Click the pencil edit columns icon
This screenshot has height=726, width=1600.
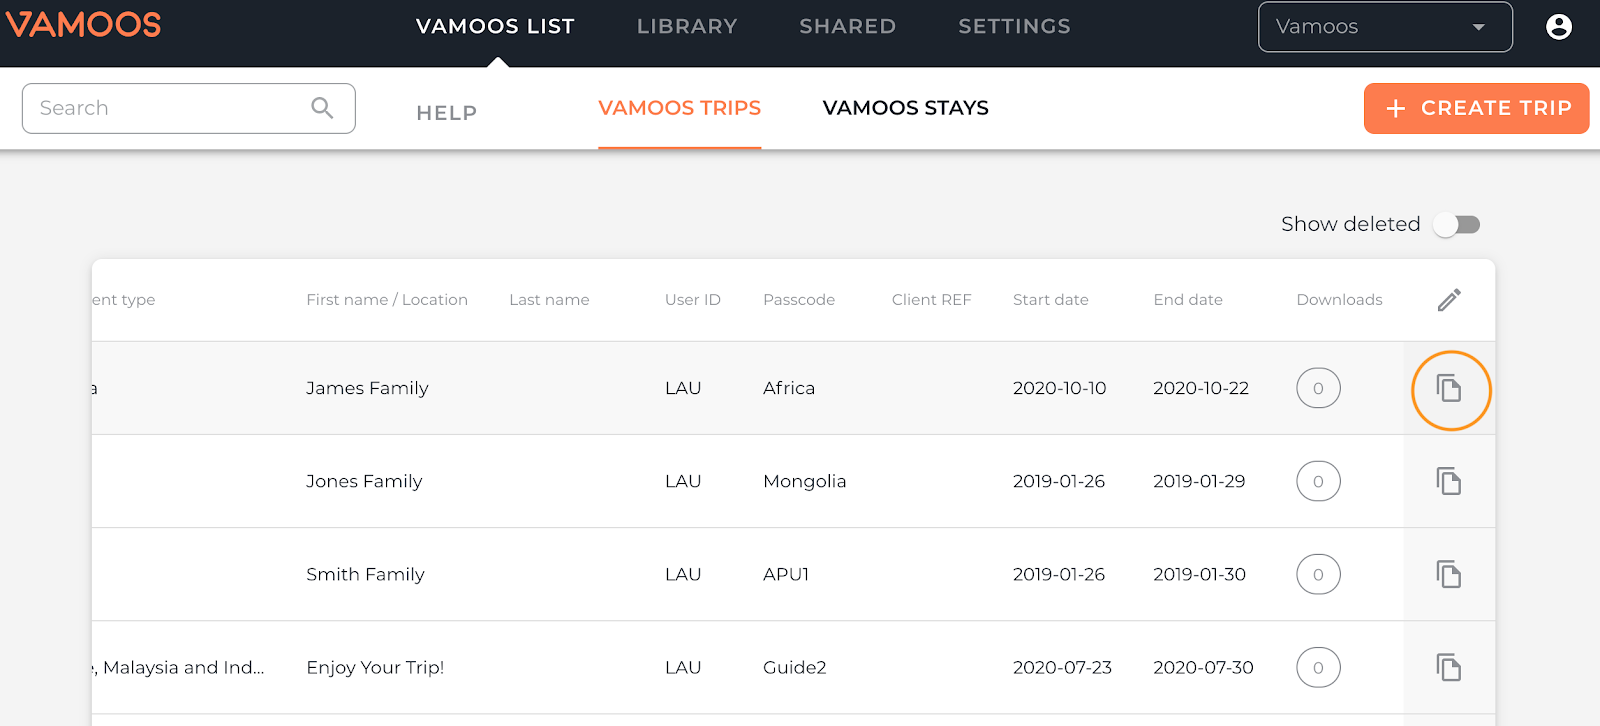(x=1449, y=300)
